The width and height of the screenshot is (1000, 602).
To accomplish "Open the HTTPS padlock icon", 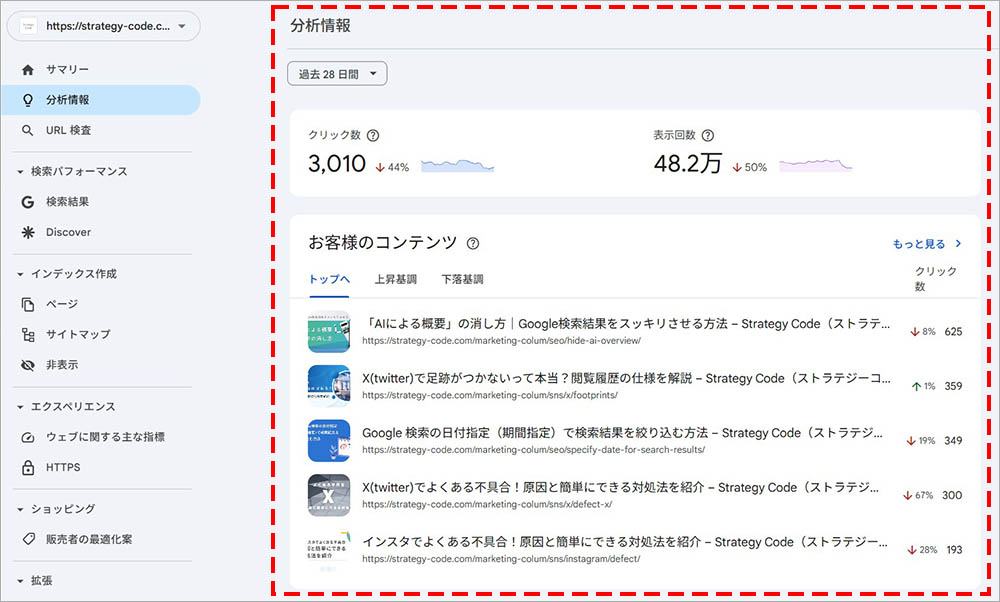I will tap(27, 467).
